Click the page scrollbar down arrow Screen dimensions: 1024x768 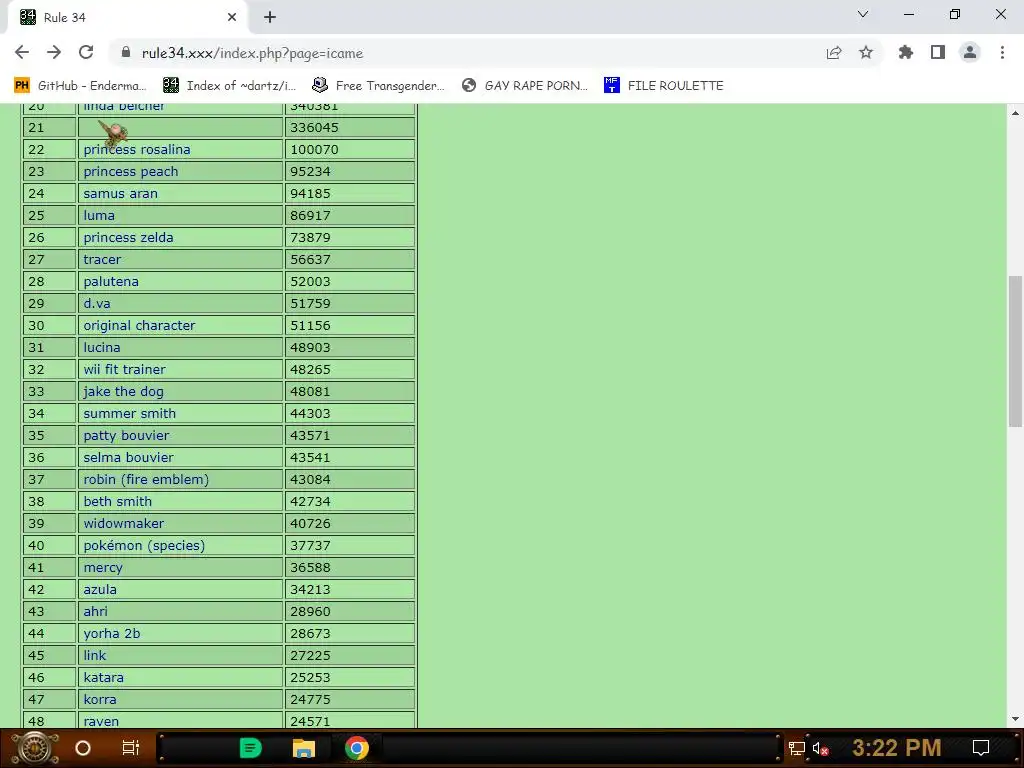click(1015, 719)
